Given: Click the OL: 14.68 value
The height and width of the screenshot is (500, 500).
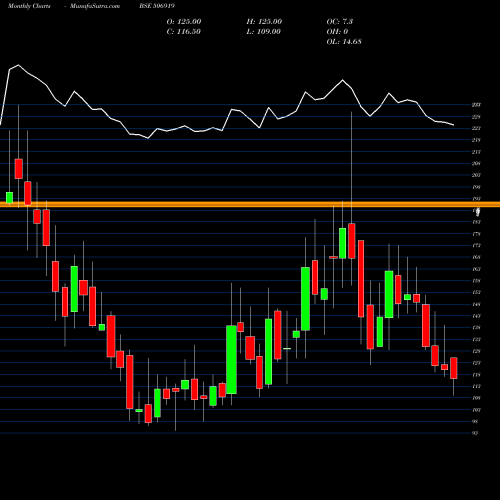Looking at the screenshot, I should coord(344,42).
